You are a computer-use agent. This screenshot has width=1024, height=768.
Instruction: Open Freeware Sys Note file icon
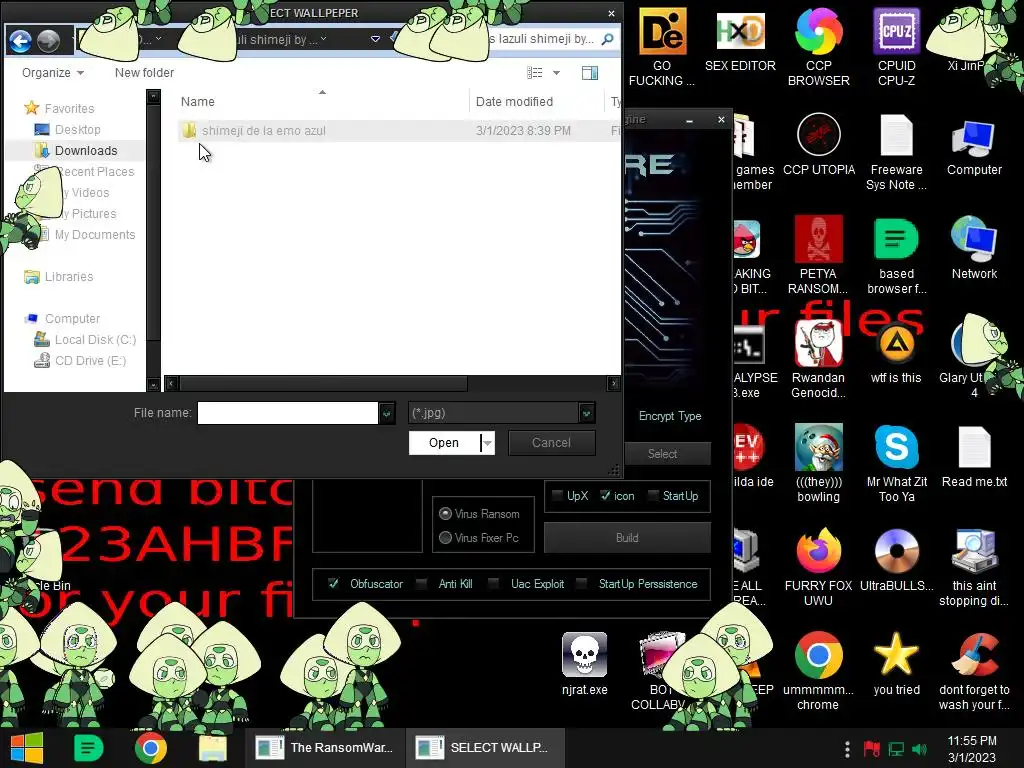pyautogui.click(x=896, y=152)
